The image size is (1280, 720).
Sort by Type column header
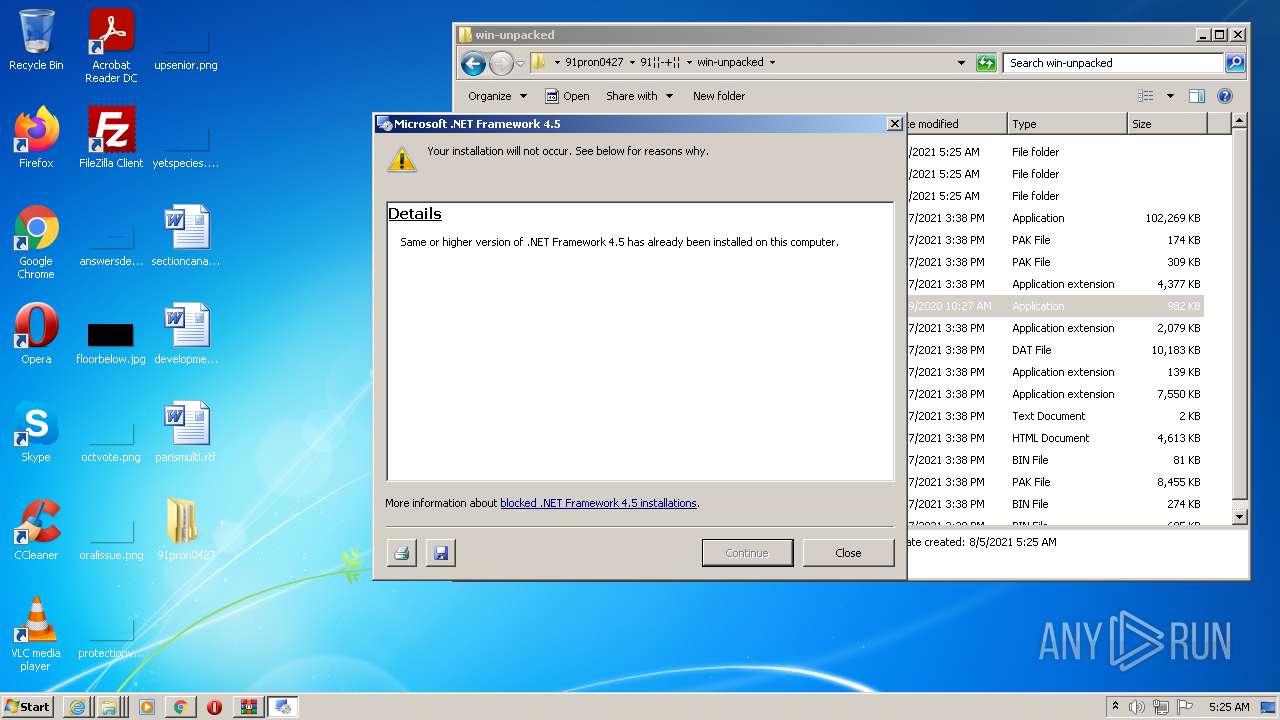(x=1067, y=124)
